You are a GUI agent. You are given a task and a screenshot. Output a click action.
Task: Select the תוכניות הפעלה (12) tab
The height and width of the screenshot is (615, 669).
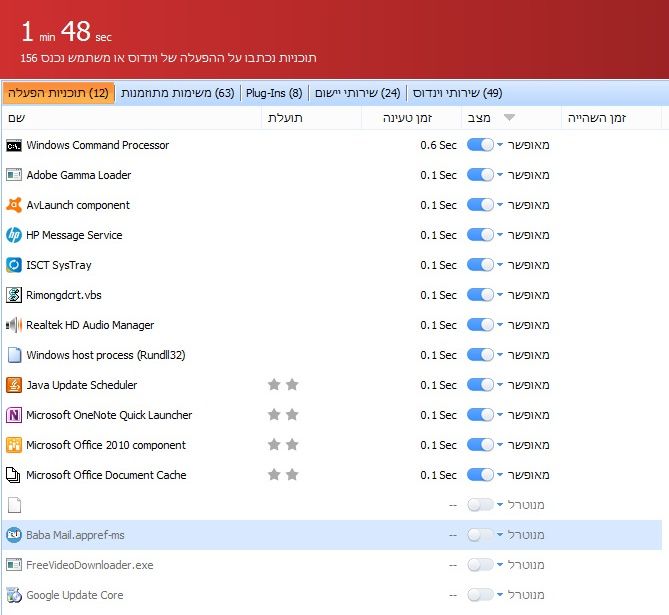[x=58, y=93]
